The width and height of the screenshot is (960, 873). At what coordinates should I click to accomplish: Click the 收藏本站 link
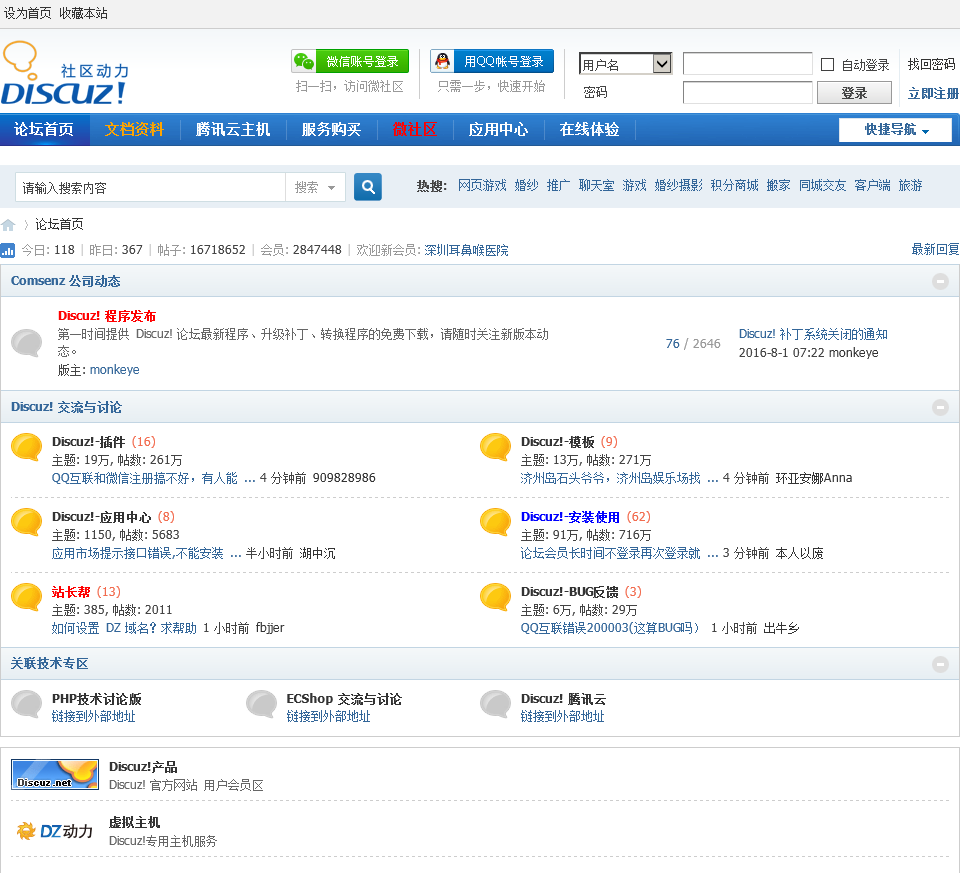(x=83, y=13)
